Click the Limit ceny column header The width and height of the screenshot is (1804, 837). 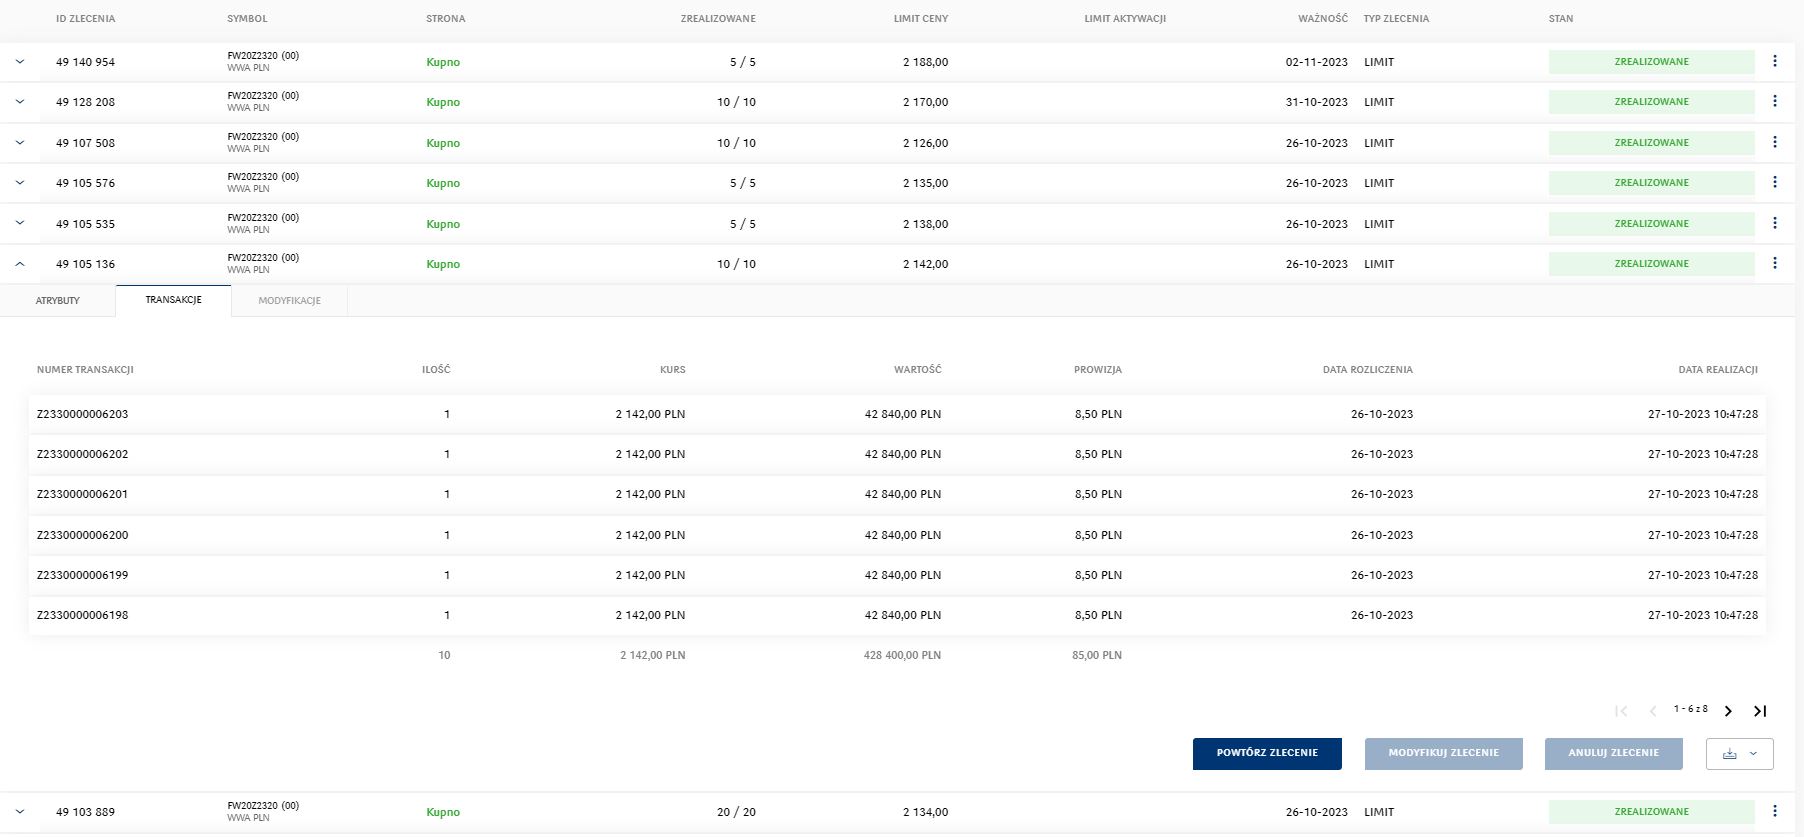(920, 19)
